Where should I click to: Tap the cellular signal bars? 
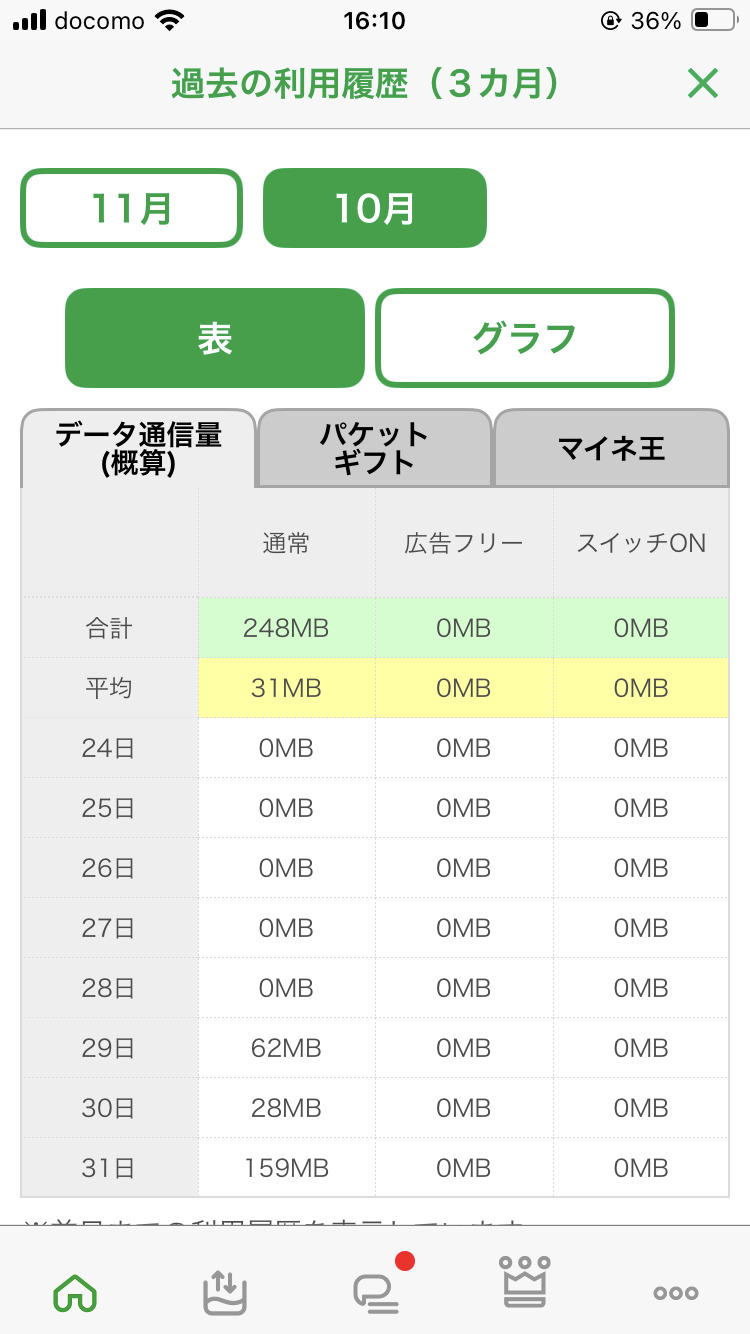click(x=30, y=21)
